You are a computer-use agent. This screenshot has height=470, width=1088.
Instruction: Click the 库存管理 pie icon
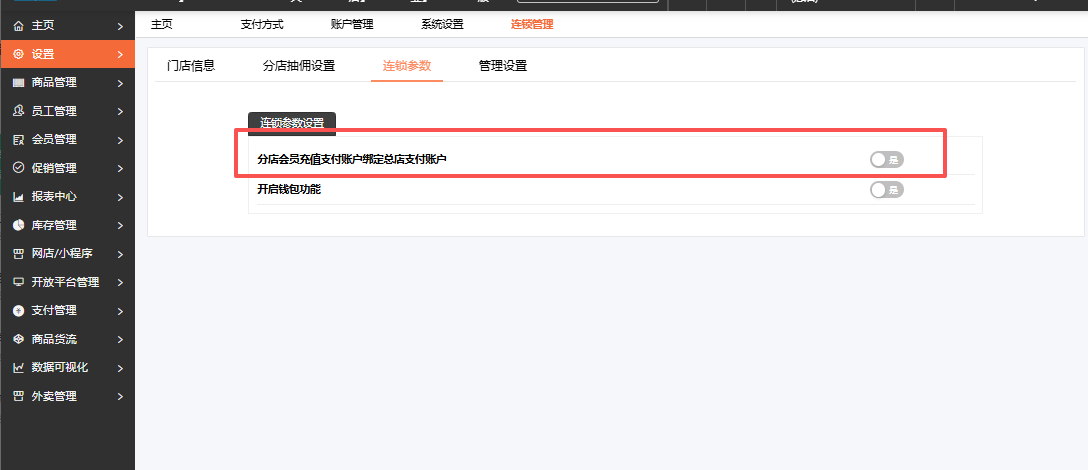pyautogui.click(x=18, y=225)
